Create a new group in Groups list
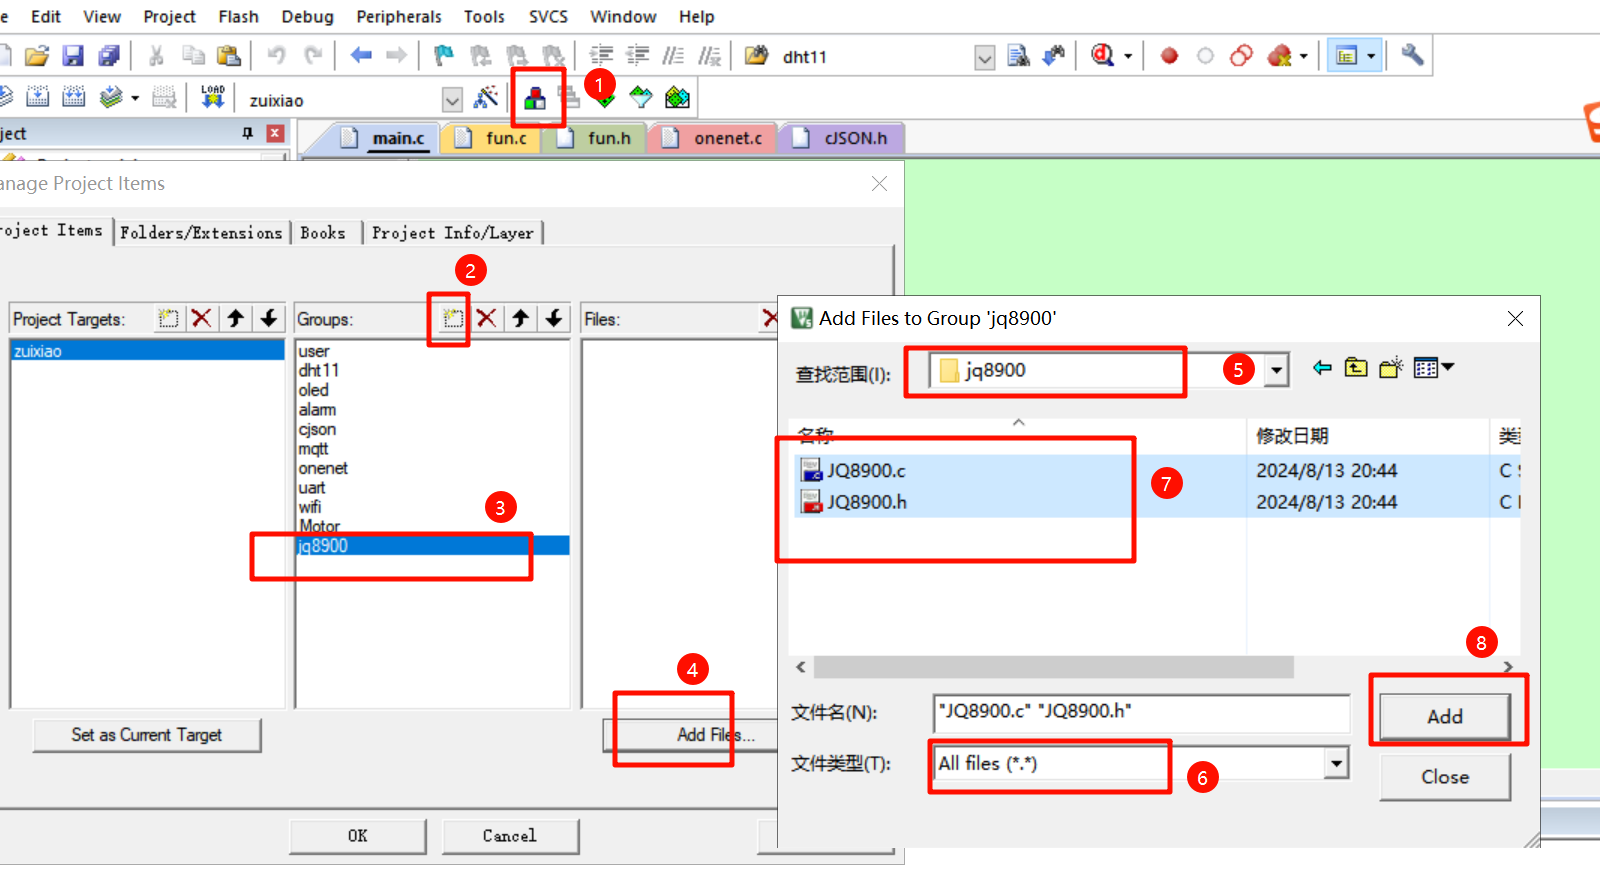 [453, 318]
